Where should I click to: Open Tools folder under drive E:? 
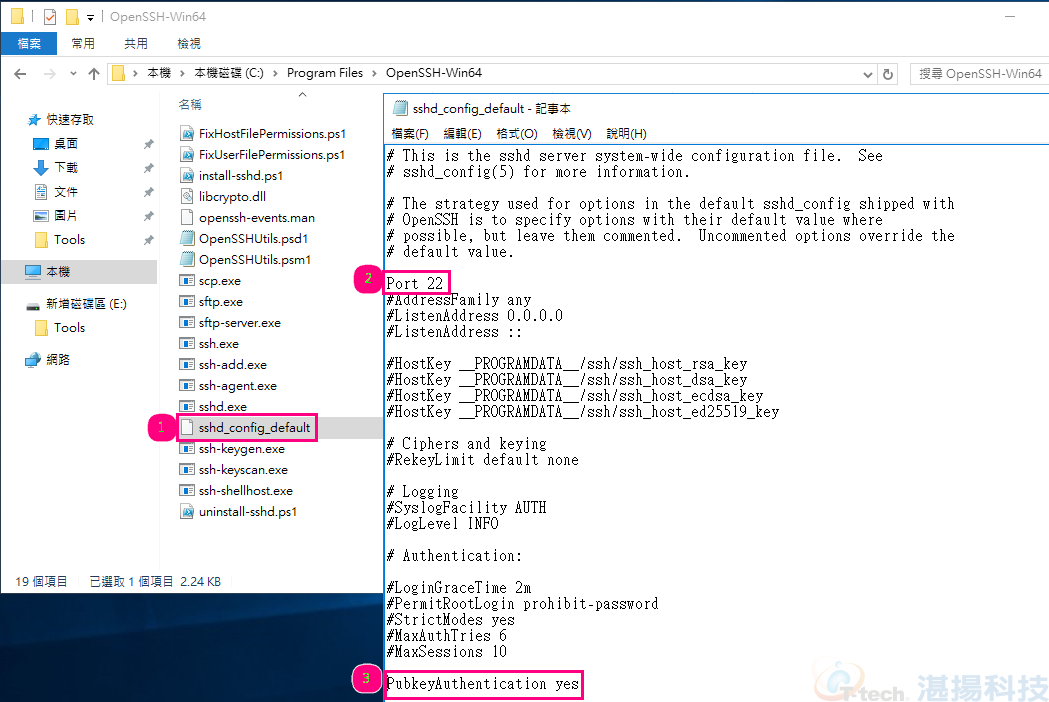point(69,328)
